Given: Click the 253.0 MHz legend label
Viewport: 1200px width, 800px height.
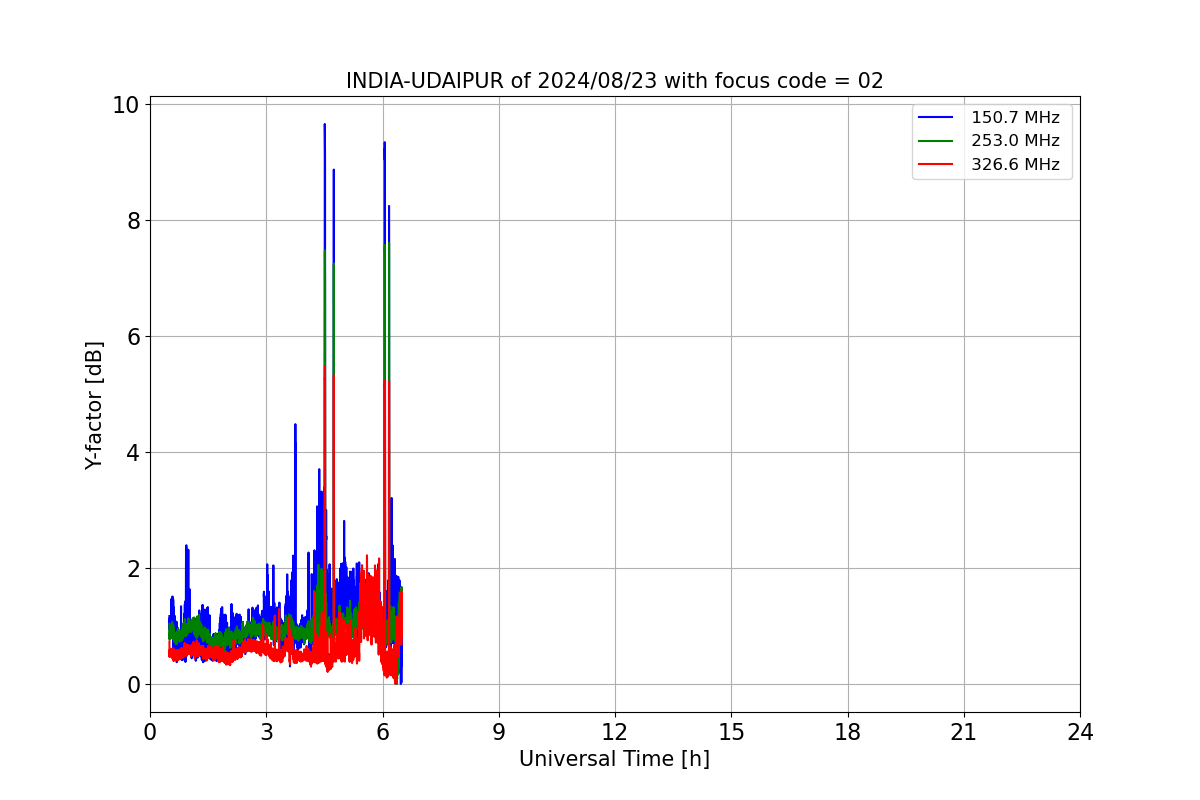Looking at the screenshot, I should (1015, 141).
